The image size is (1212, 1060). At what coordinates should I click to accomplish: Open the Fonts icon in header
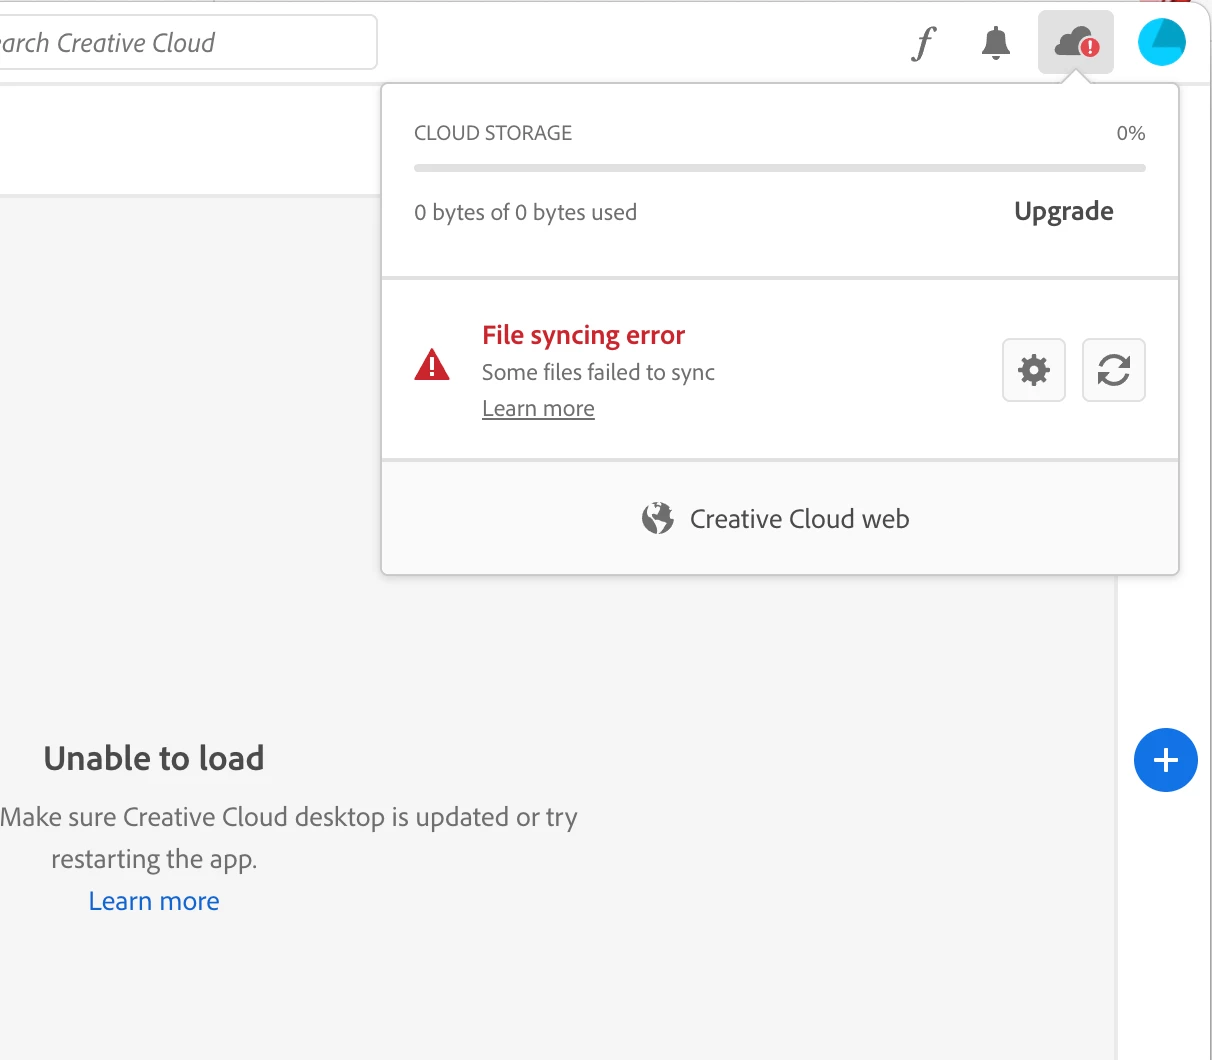point(925,43)
